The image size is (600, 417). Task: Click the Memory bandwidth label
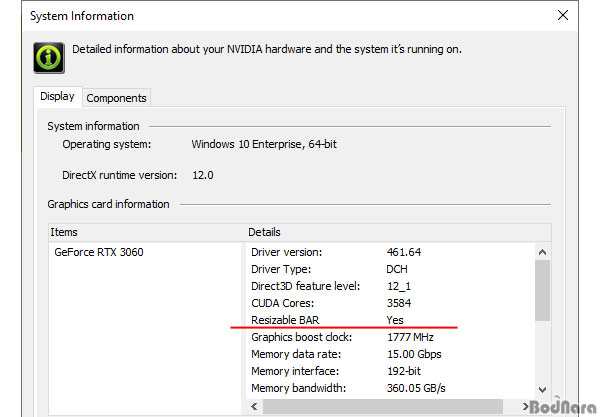point(298,388)
